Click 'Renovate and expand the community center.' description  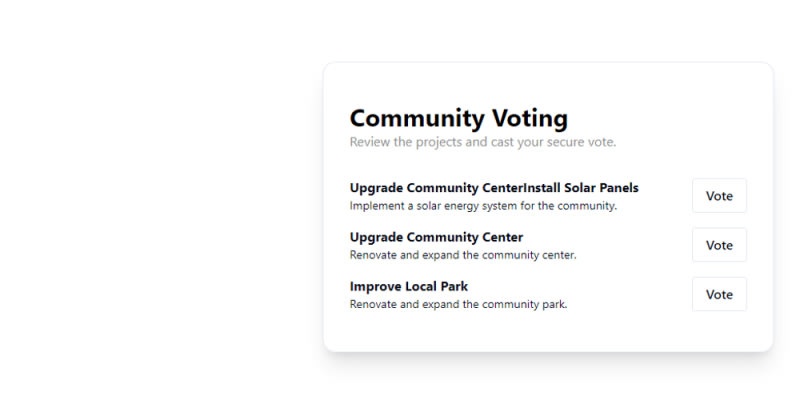[463, 255]
